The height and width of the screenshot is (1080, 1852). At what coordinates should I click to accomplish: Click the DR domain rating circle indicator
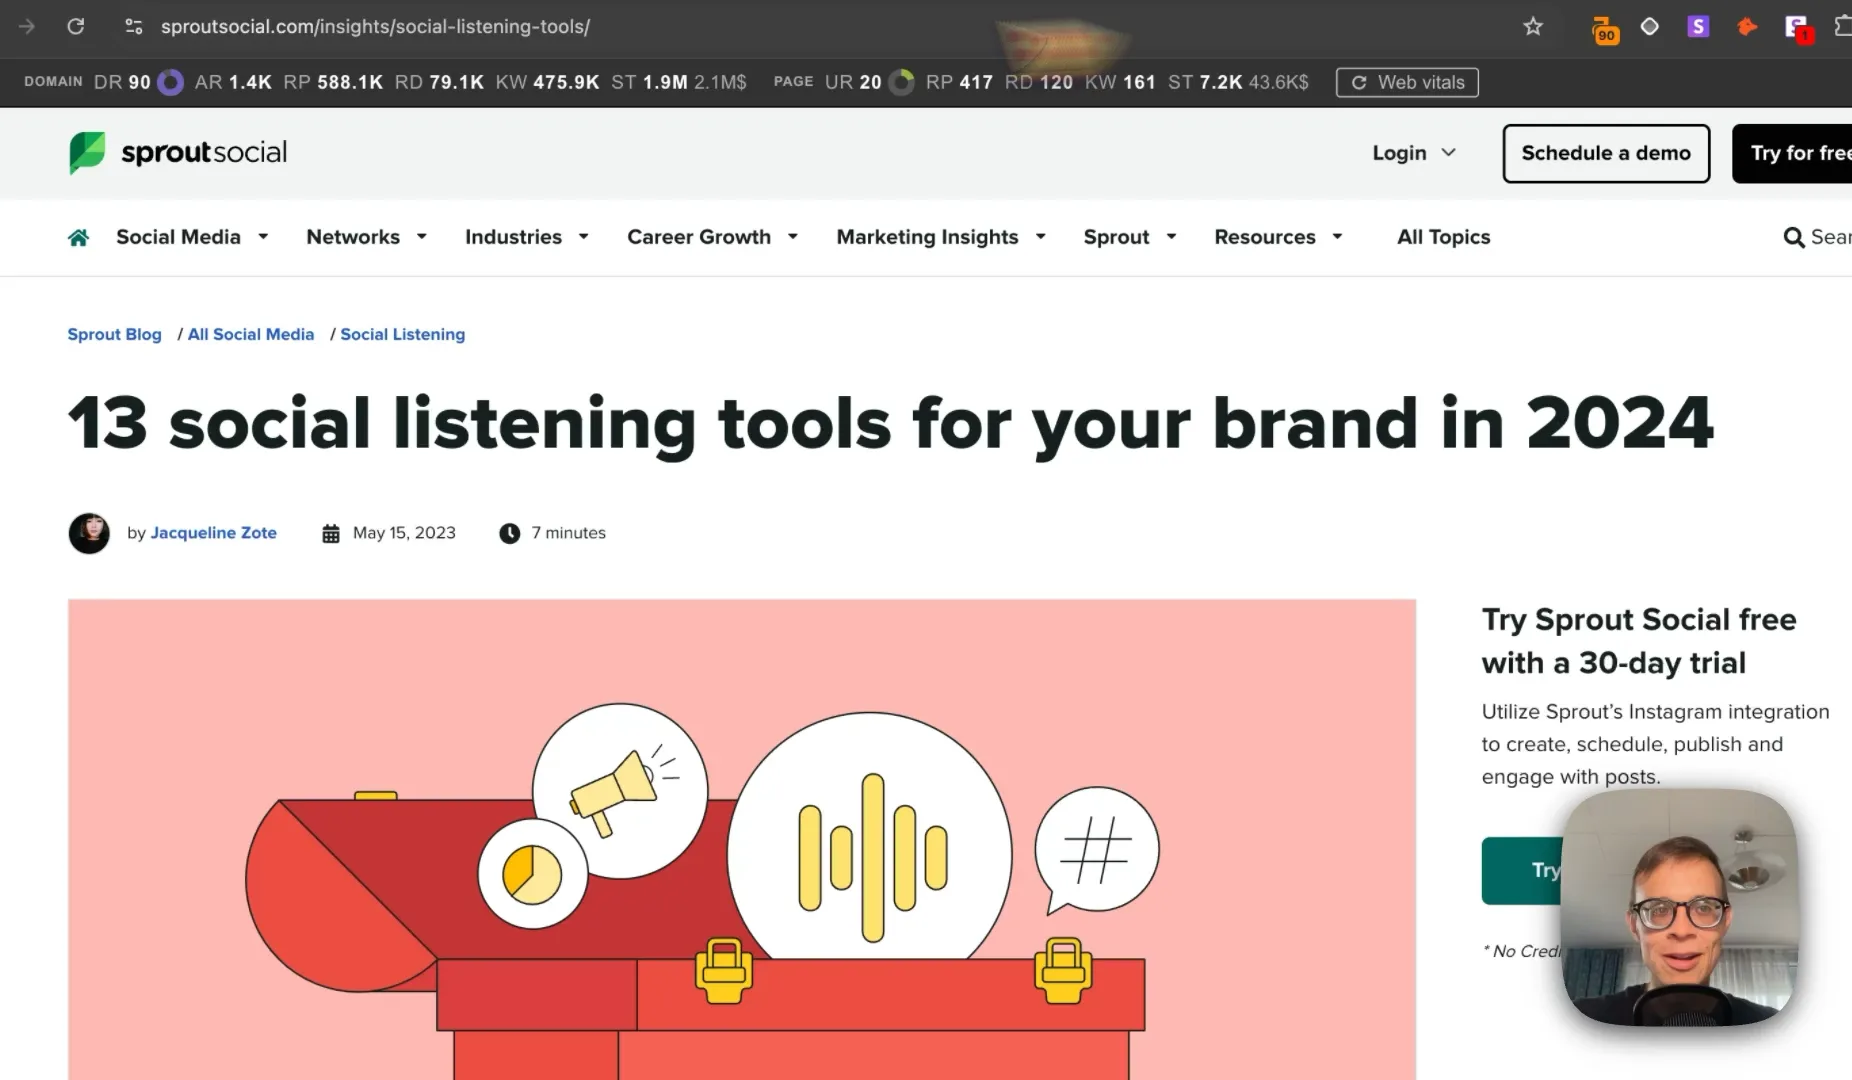pyautogui.click(x=171, y=82)
